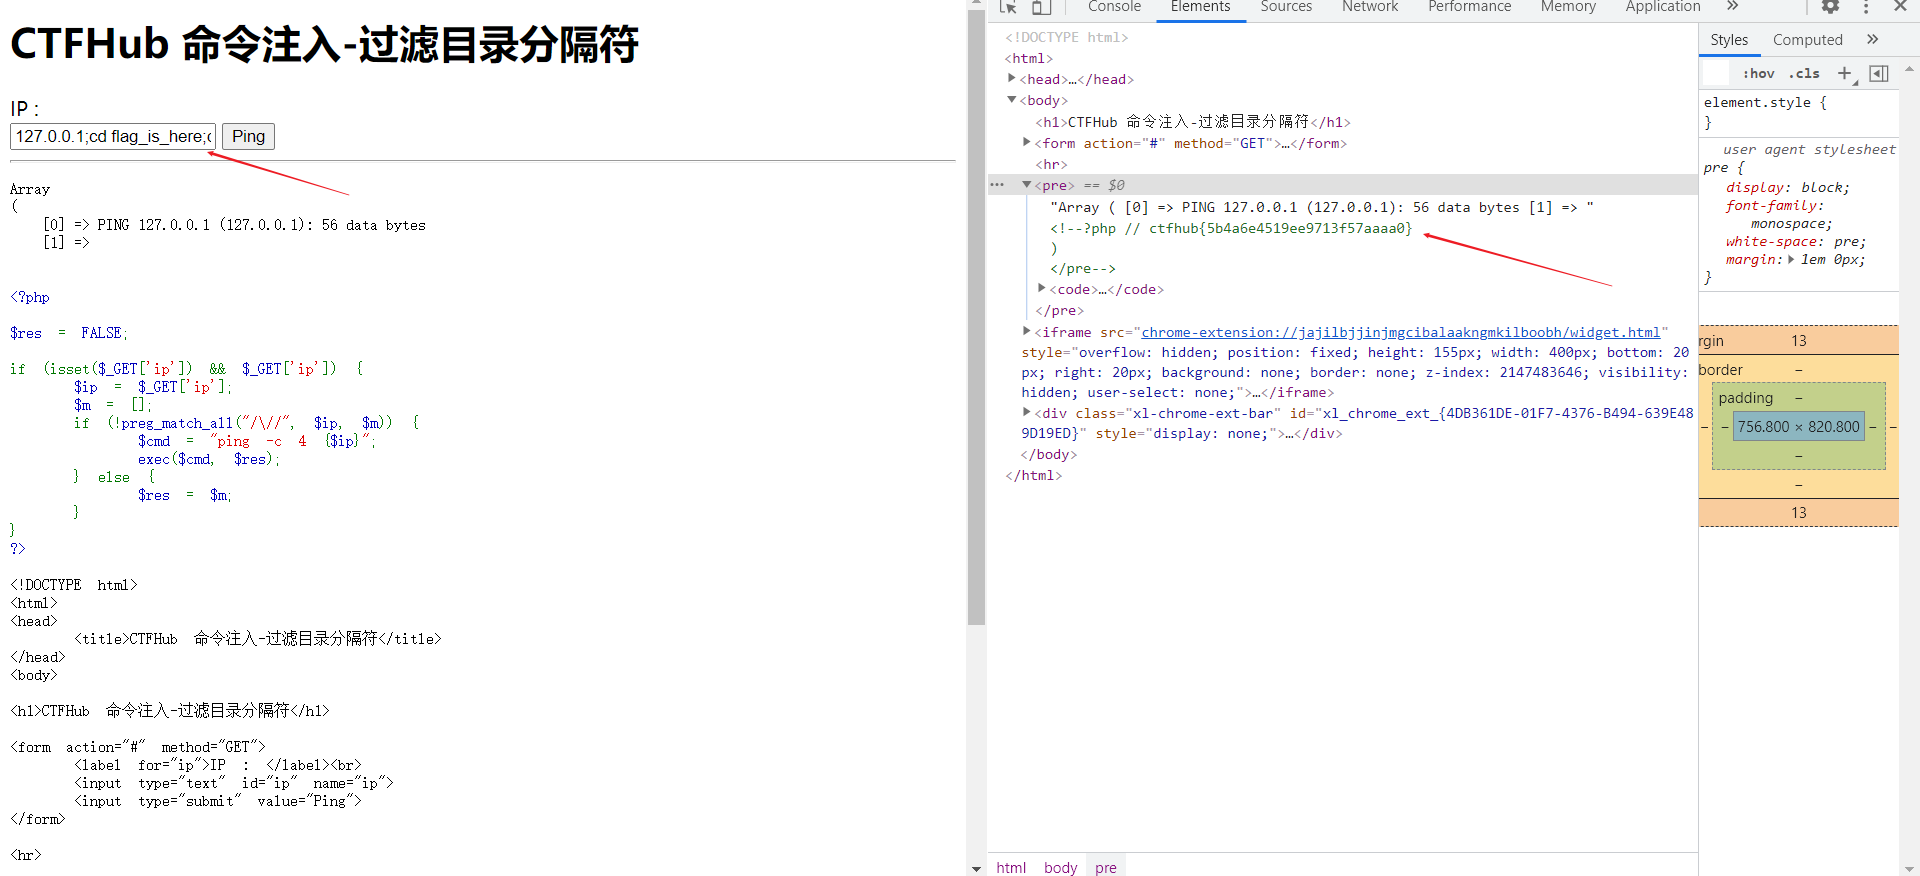The height and width of the screenshot is (876, 1920).
Task: Click the styles pane scroll-up arrow
Action: 1909,70
